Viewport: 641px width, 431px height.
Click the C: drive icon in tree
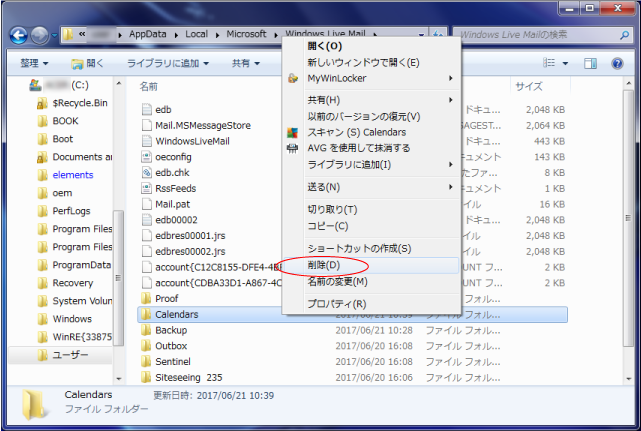(x=36, y=85)
